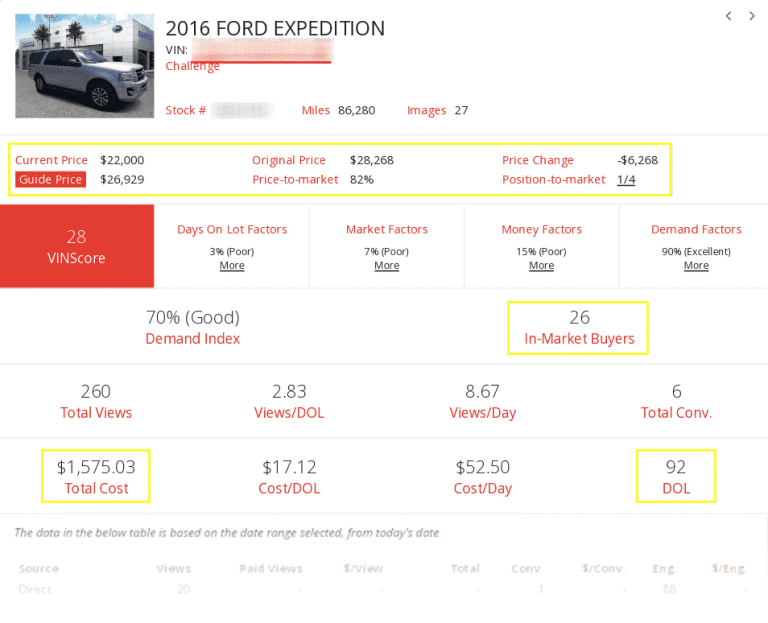Image resolution: width=768 pixels, height=623 pixels.
Task: Expand More under Days On Lot Factors
Action: point(232,266)
